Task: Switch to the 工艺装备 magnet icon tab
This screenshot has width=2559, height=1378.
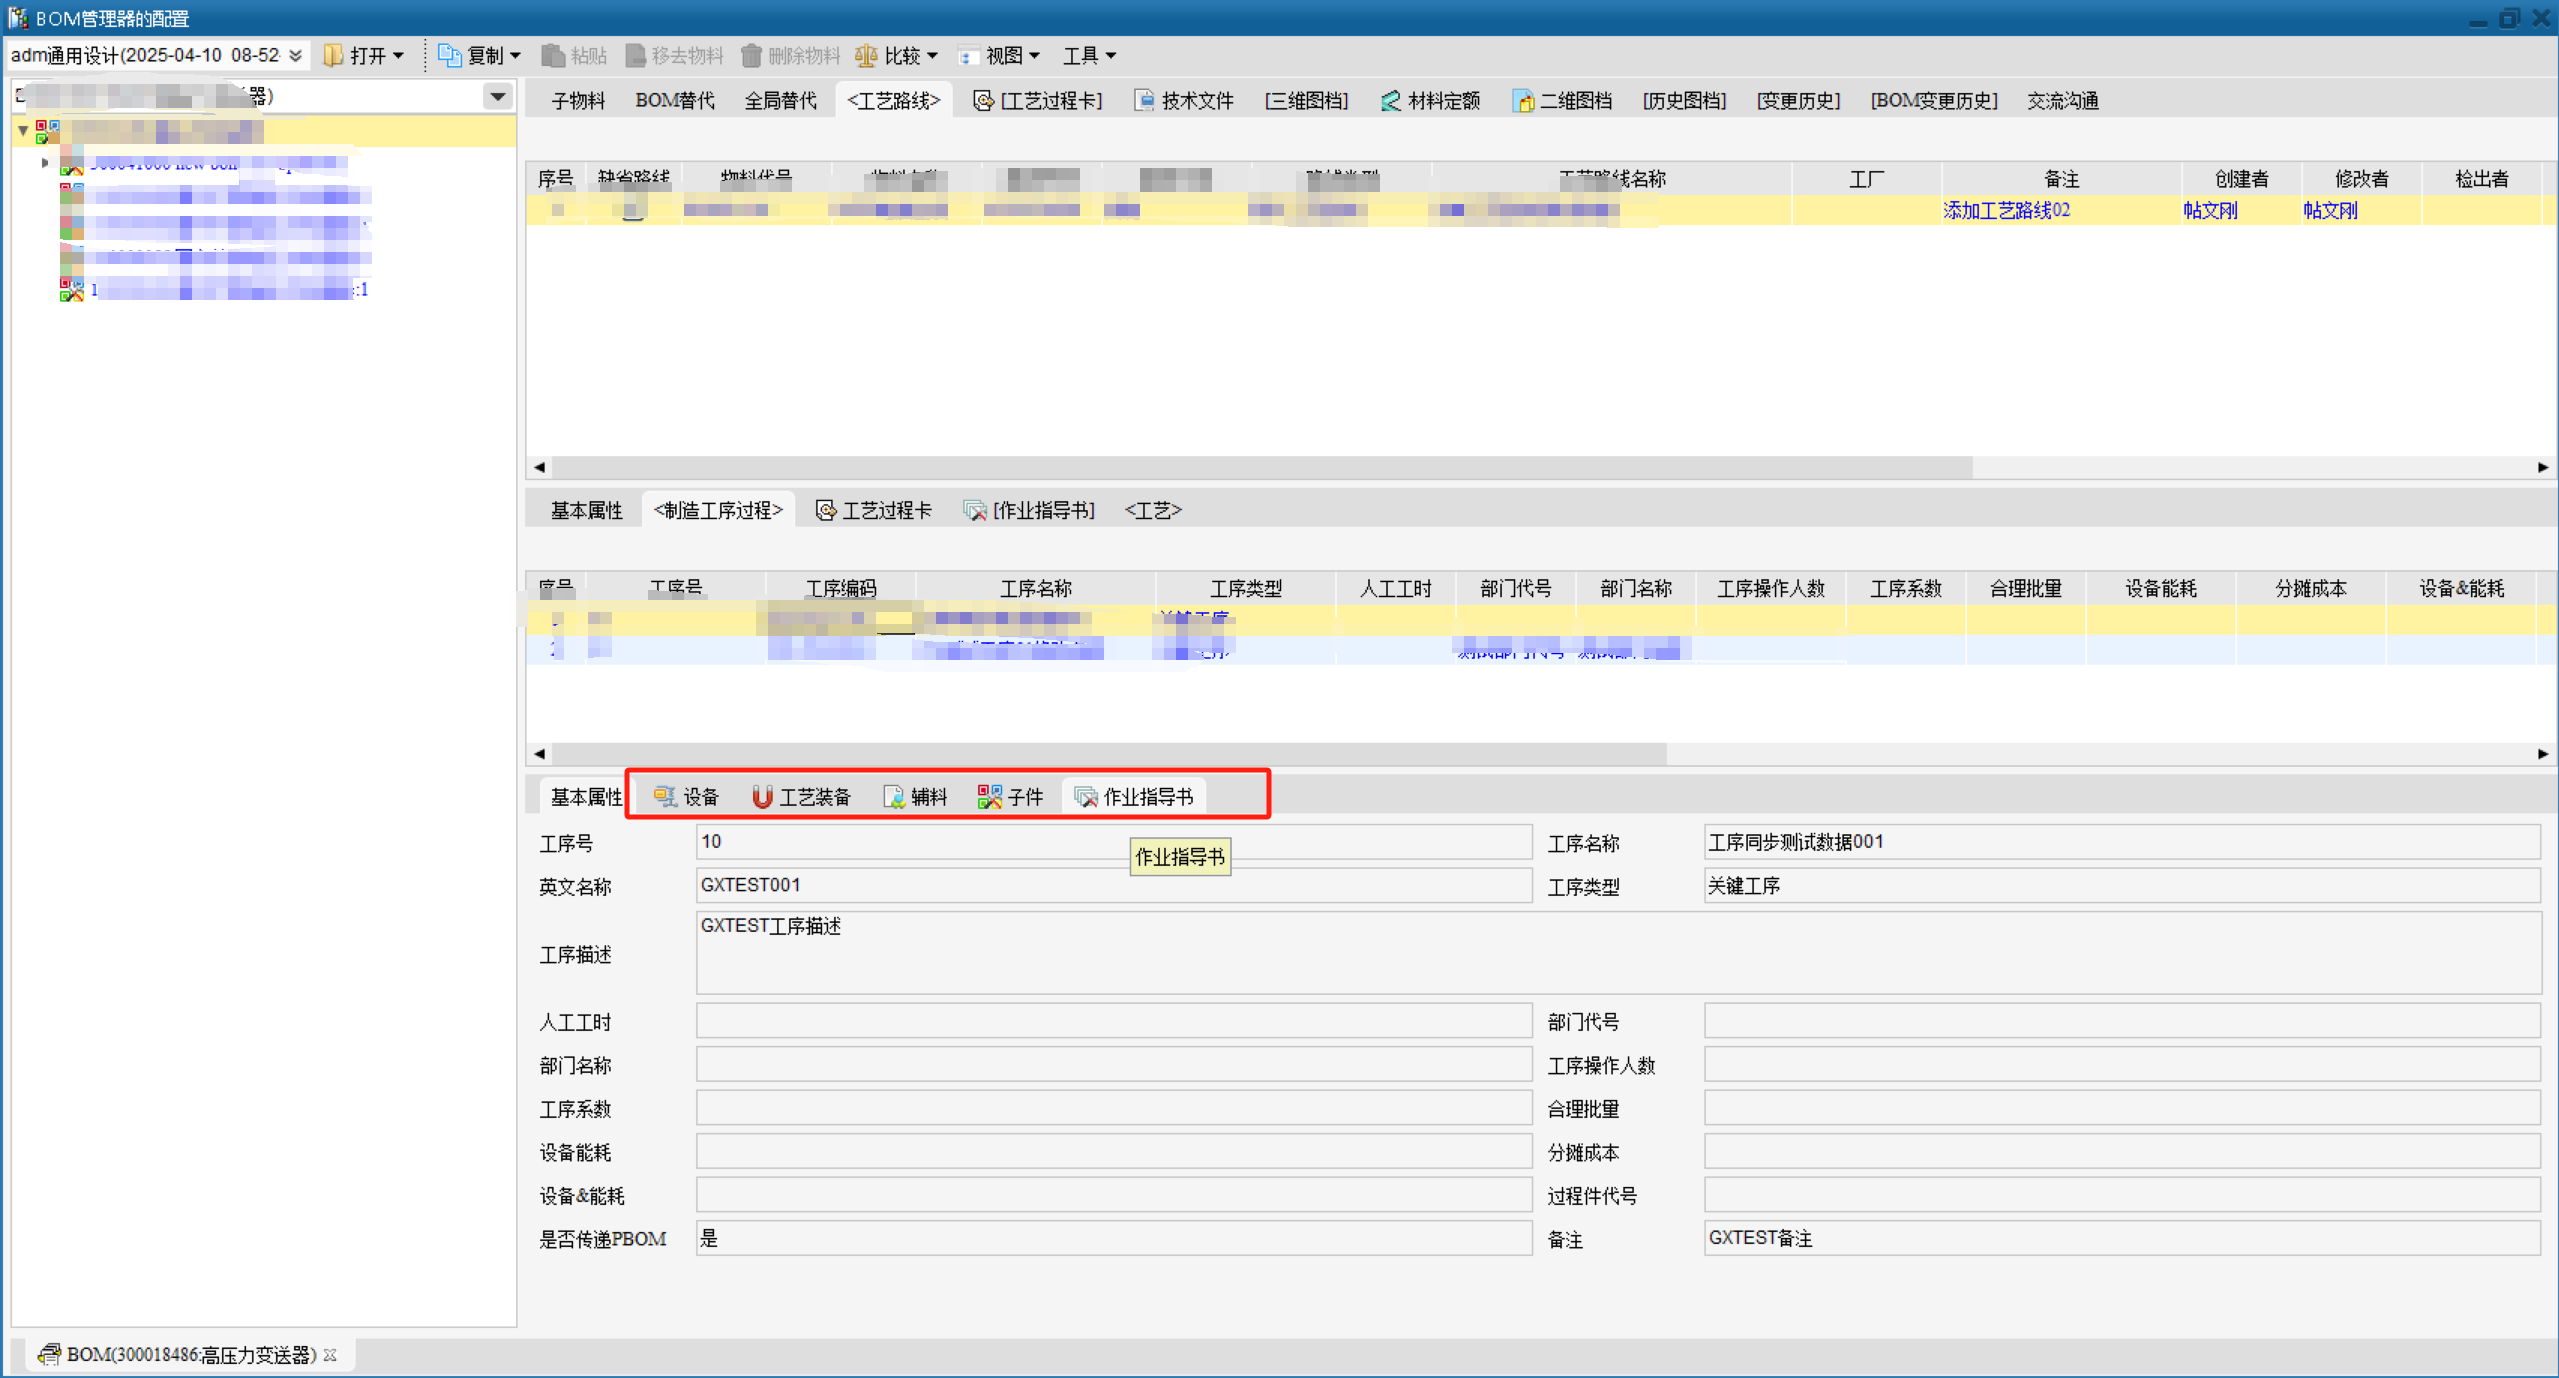Action: pos(762,796)
